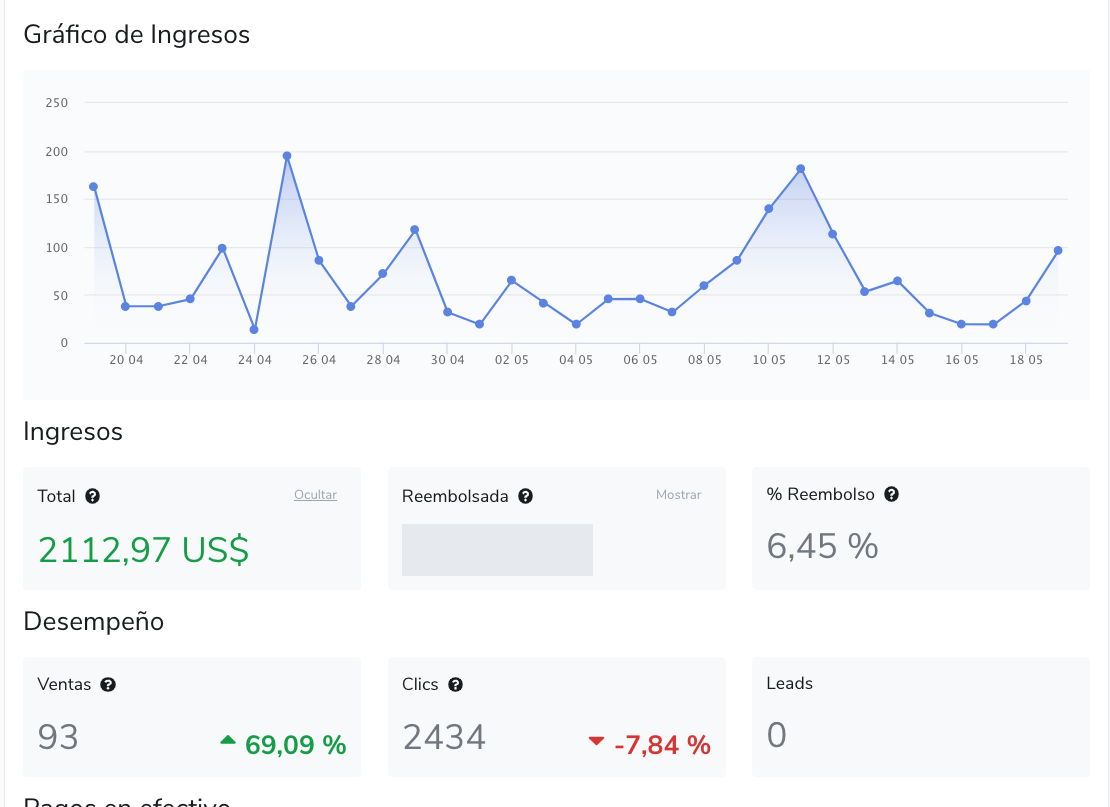The height and width of the screenshot is (807, 1110).
Task: Click the 250 y-axis label
Action: coord(57,103)
